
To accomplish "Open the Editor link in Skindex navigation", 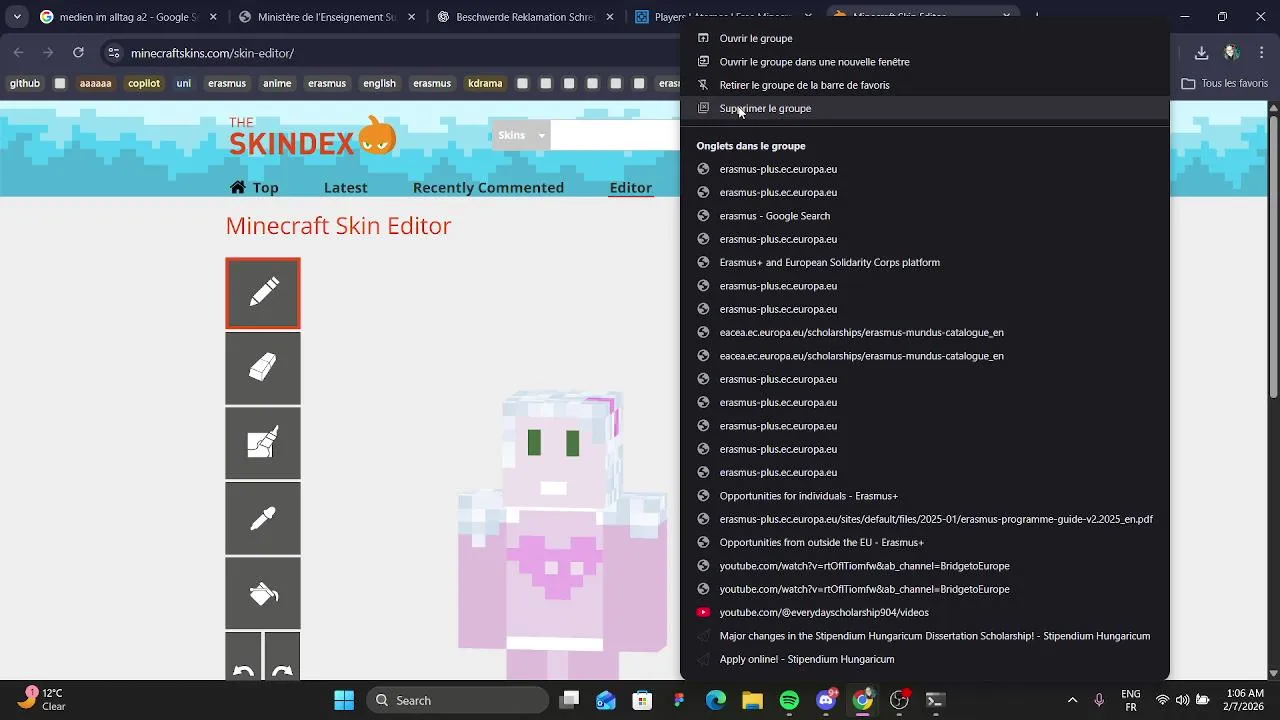I will coord(631,187).
